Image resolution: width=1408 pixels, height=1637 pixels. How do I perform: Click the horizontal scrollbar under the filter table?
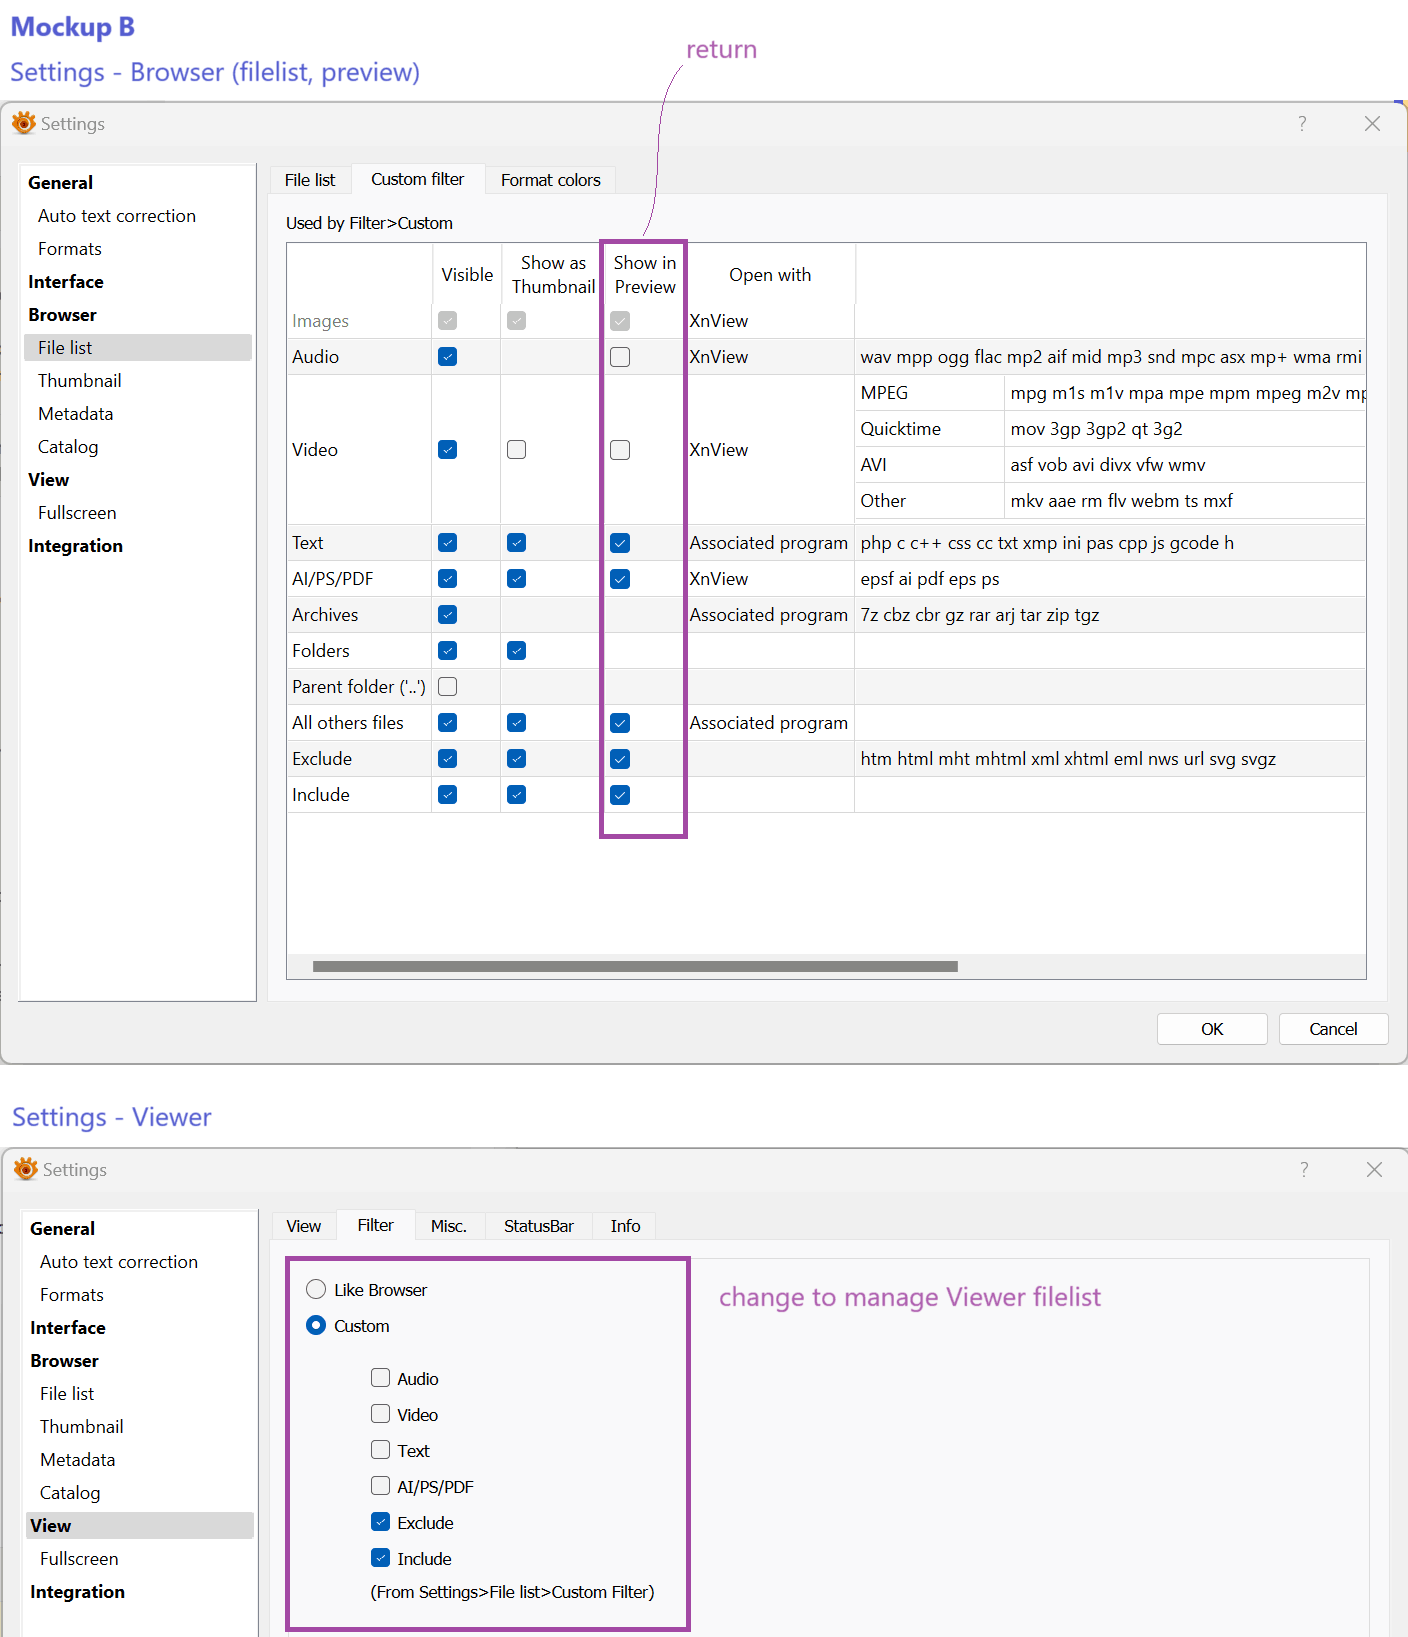pyautogui.click(x=635, y=967)
